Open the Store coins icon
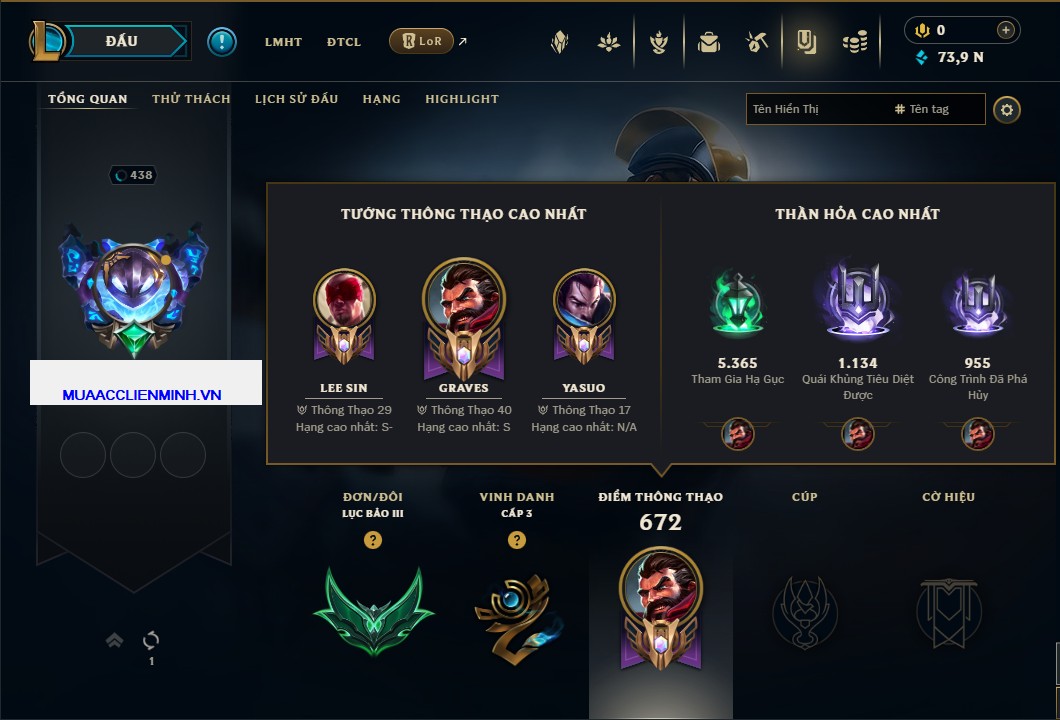Screen dimensions: 1060x720 pos(855,42)
